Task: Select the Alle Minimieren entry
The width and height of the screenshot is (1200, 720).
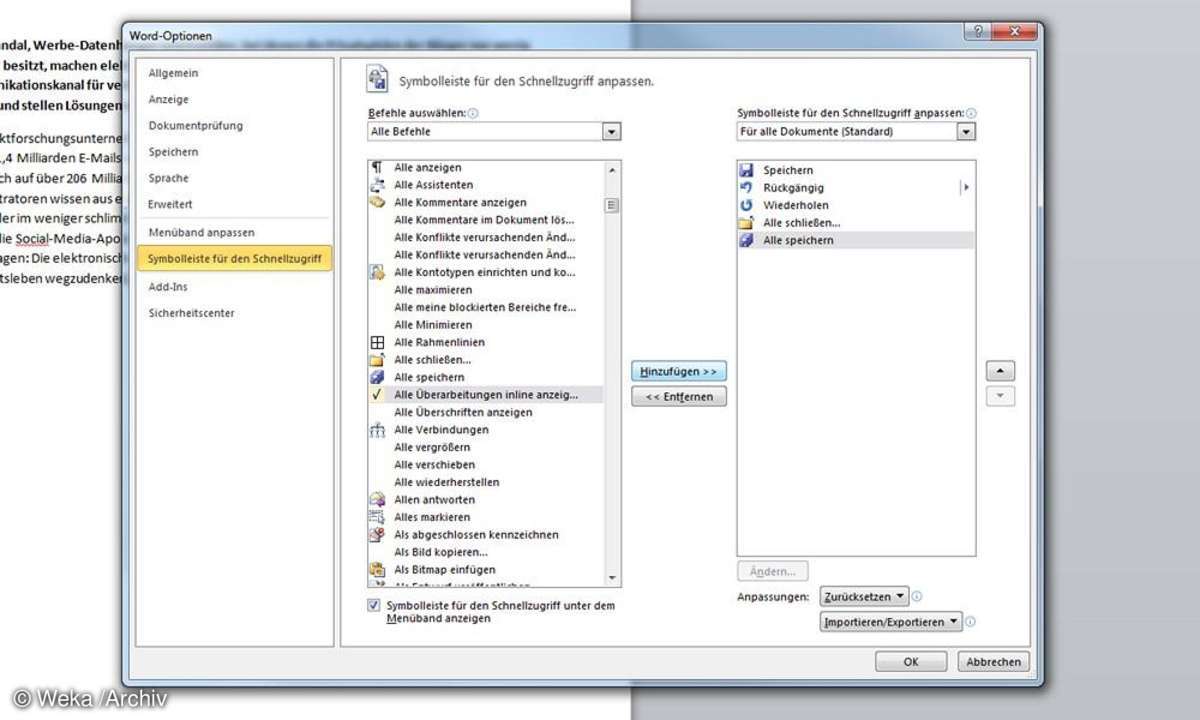Action: tap(485, 325)
